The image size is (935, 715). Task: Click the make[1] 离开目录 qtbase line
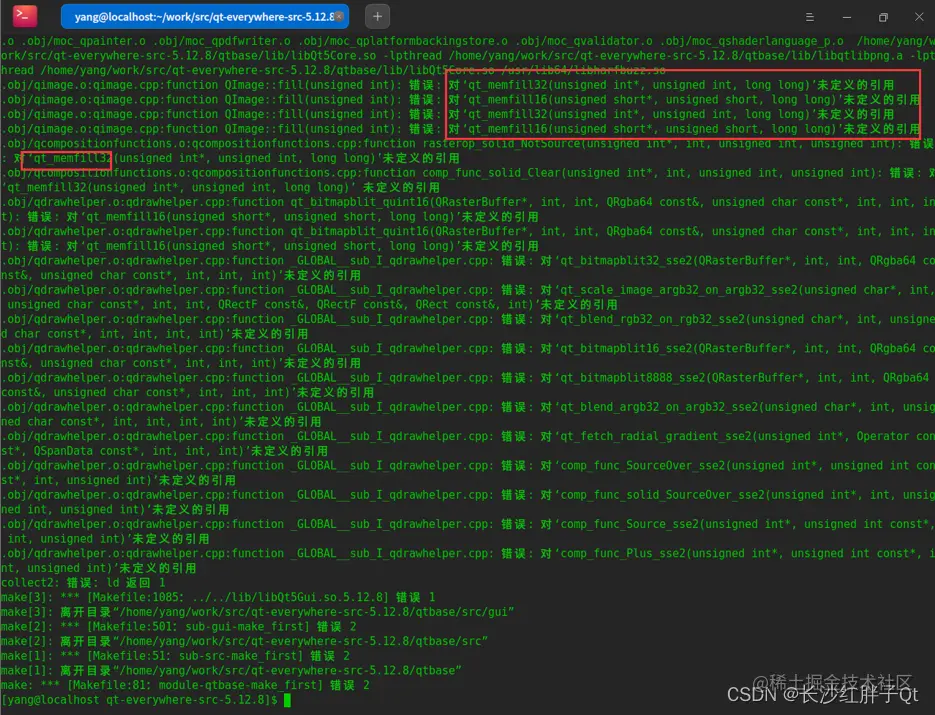(x=231, y=670)
